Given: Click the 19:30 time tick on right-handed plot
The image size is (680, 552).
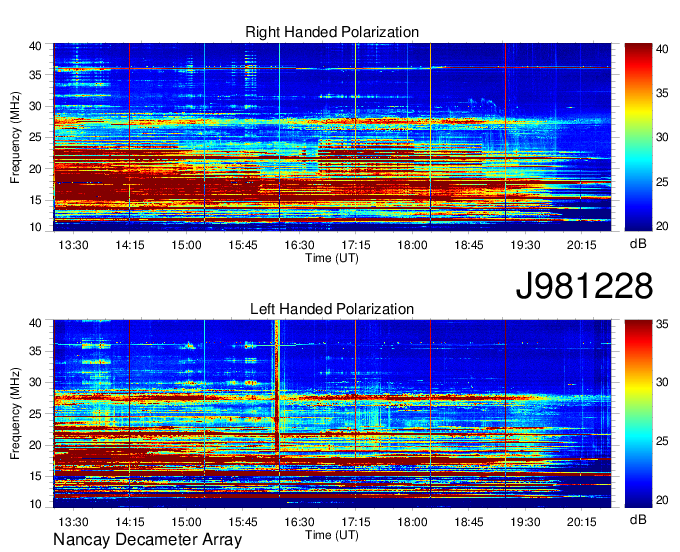Looking at the screenshot, I should [525, 245].
